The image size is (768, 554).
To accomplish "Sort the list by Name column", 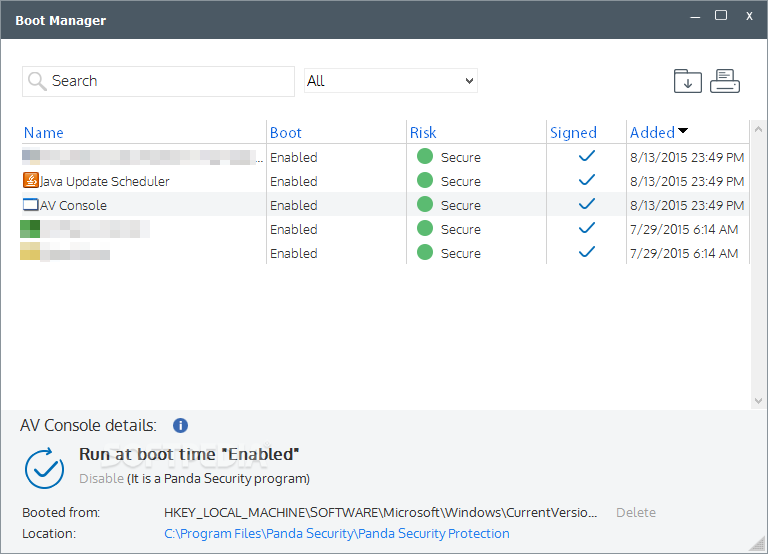I will tap(44, 133).
